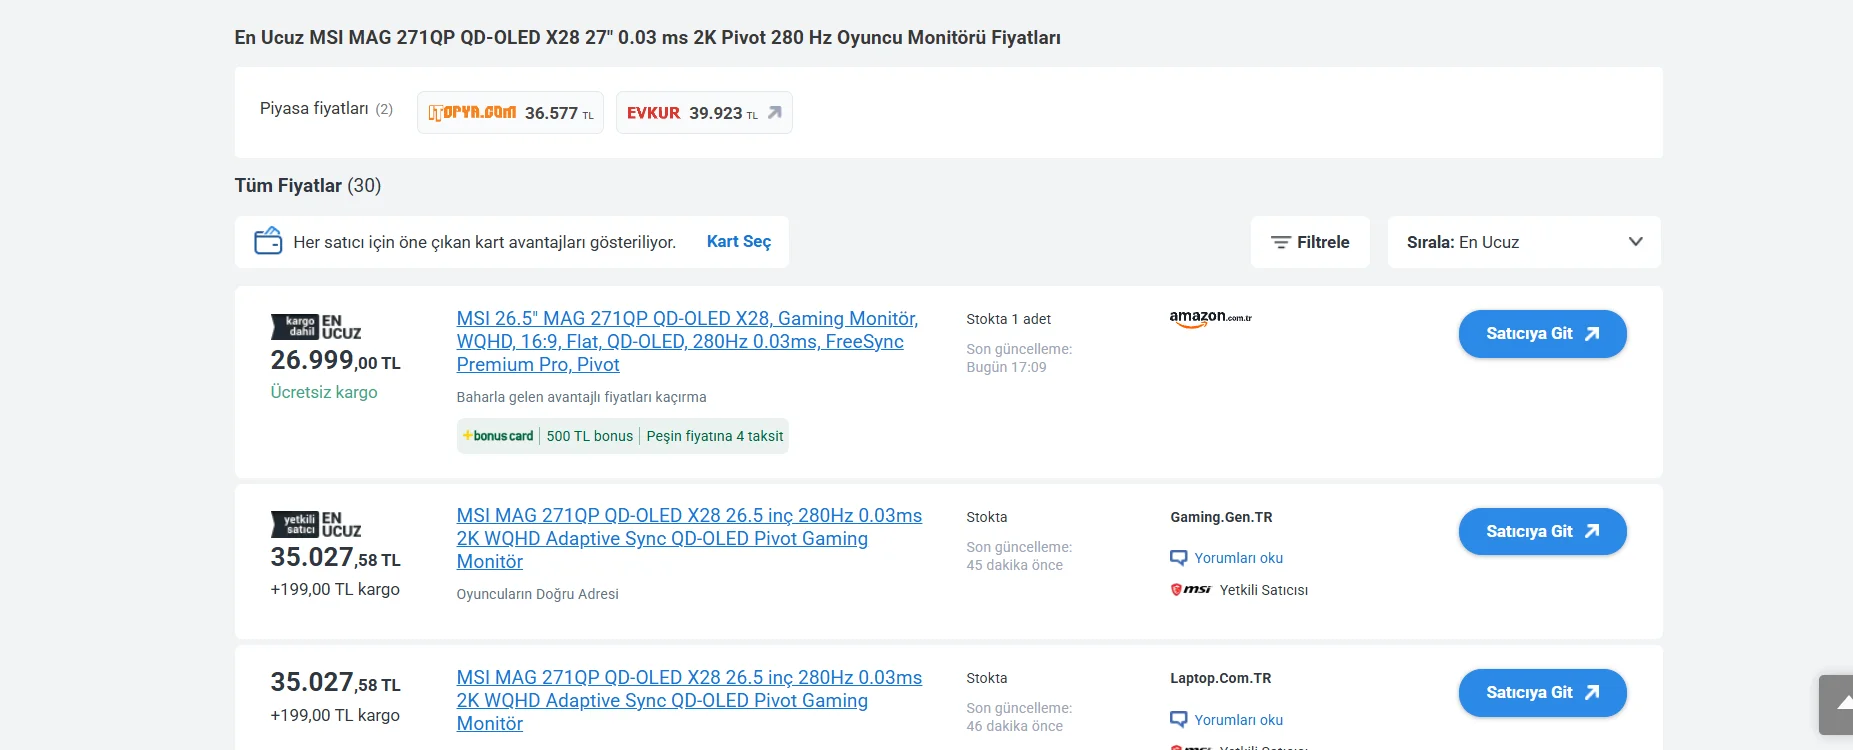Open the itopya.com 36.577 TL price offer
Screen dimensions: 1853x750
510,113
